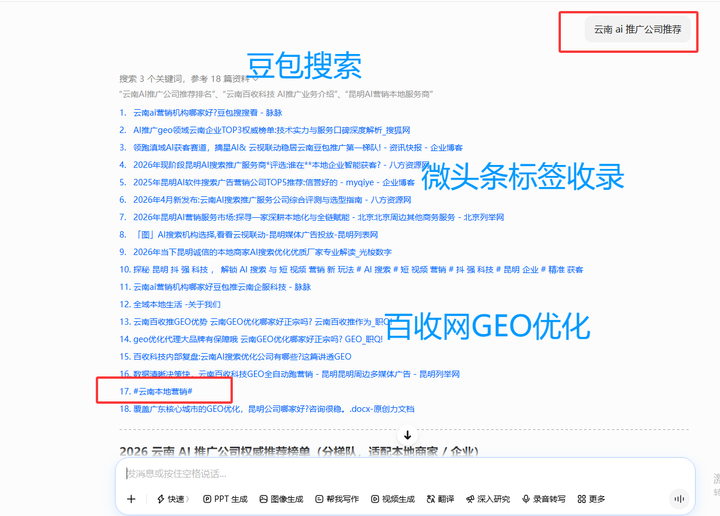Image resolution: width=720 pixels, height=516 pixels.
Task: Select the 图像生成 tool
Action: pyautogui.click(x=281, y=499)
